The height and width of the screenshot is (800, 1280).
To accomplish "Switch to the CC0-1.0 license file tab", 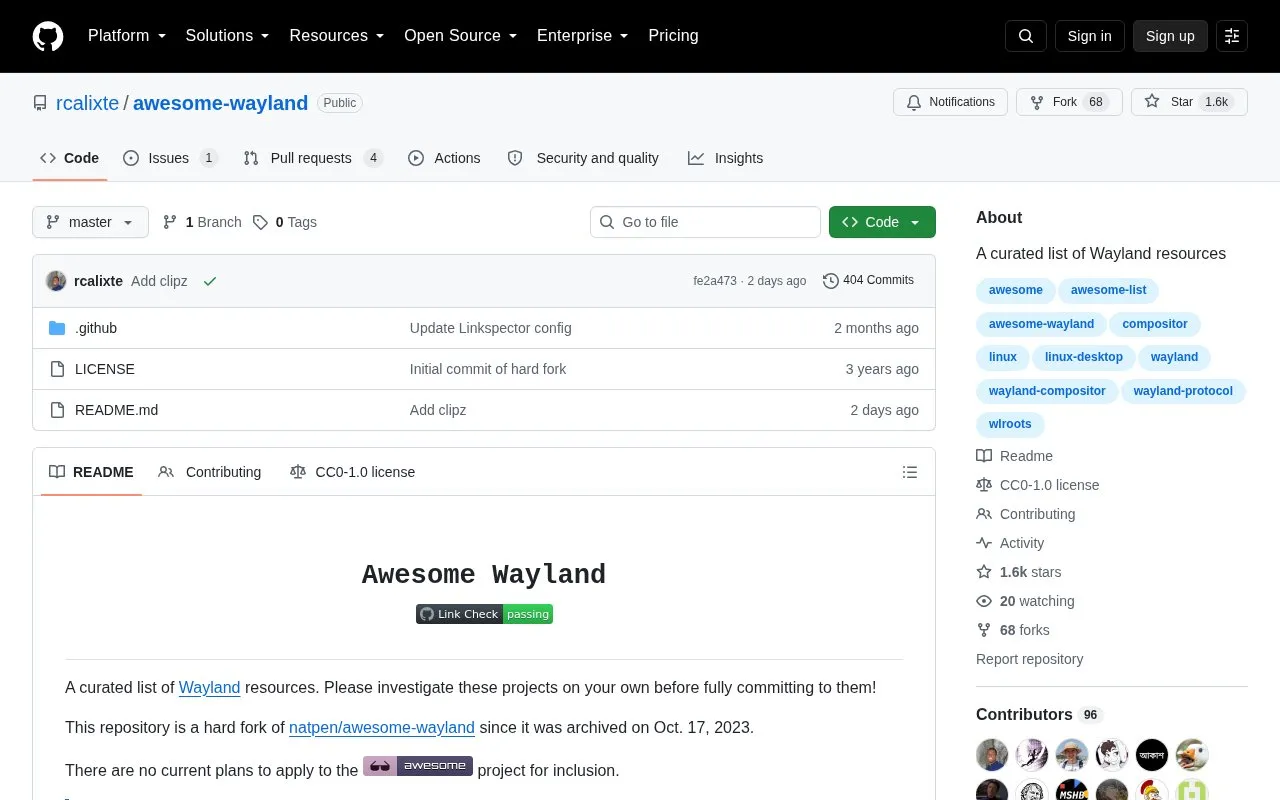I will (352, 472).
